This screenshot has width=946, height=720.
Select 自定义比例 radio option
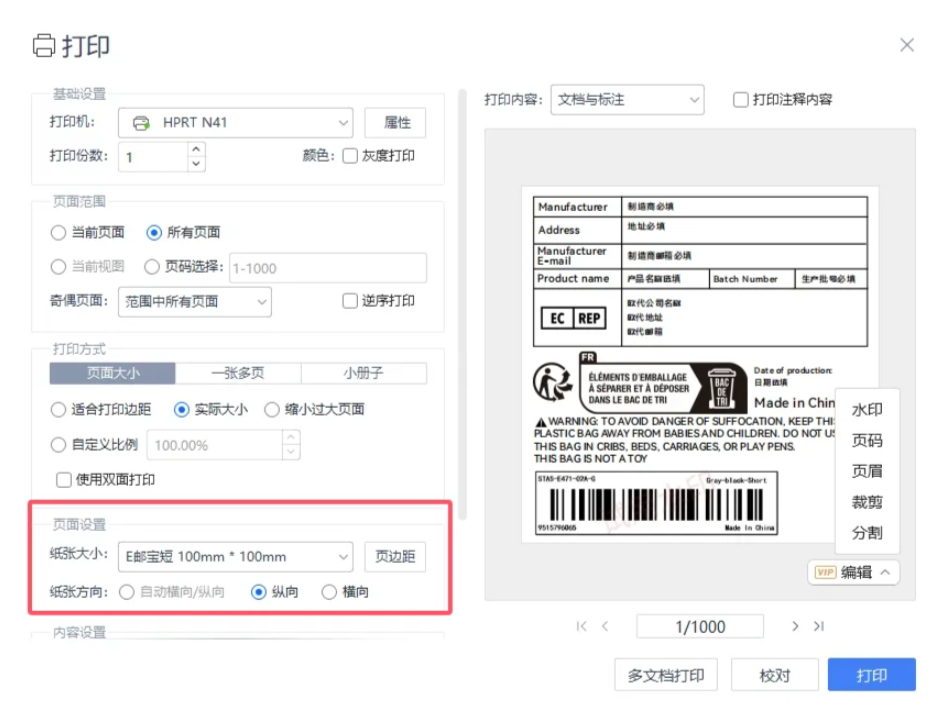point(58,445)
